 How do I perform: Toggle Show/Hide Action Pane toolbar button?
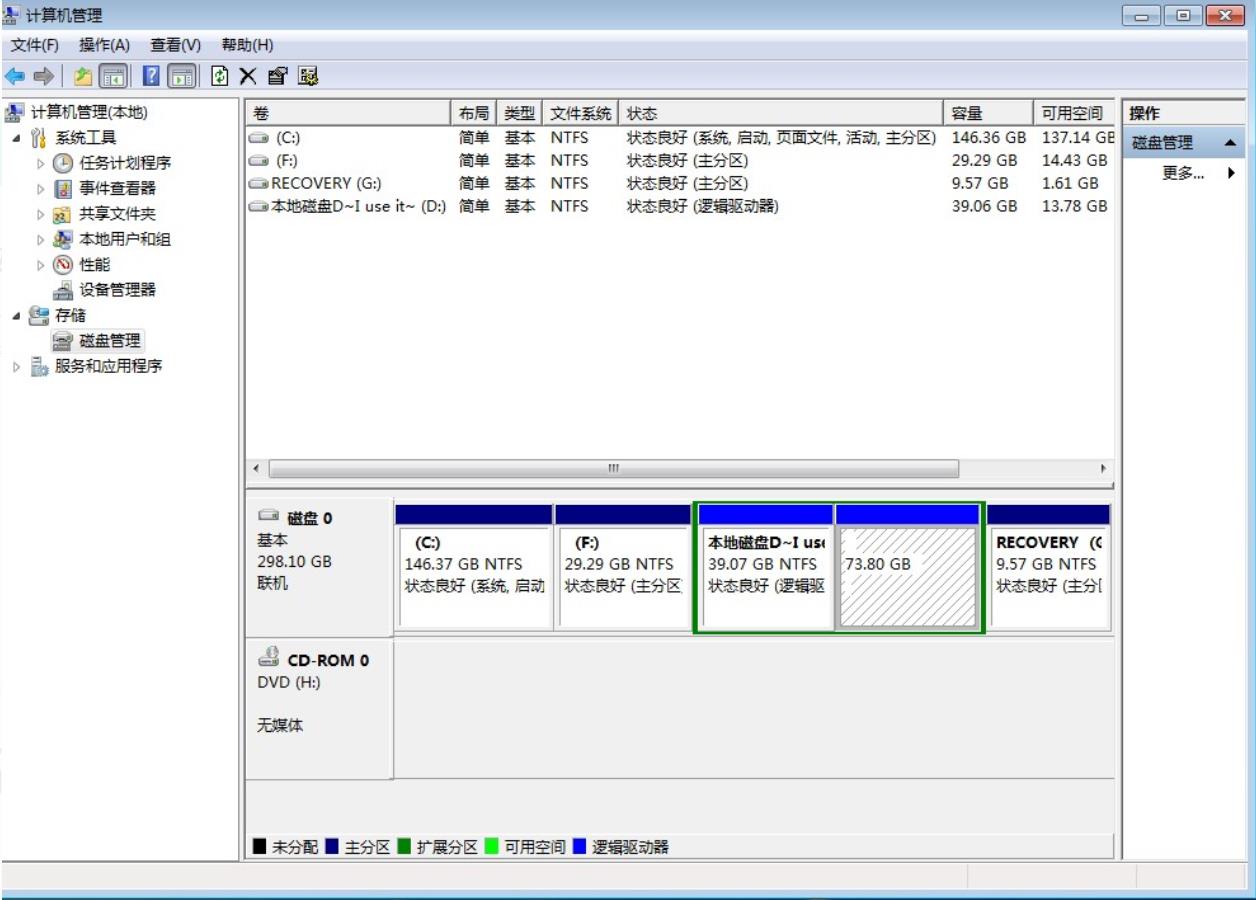[182, 77]
